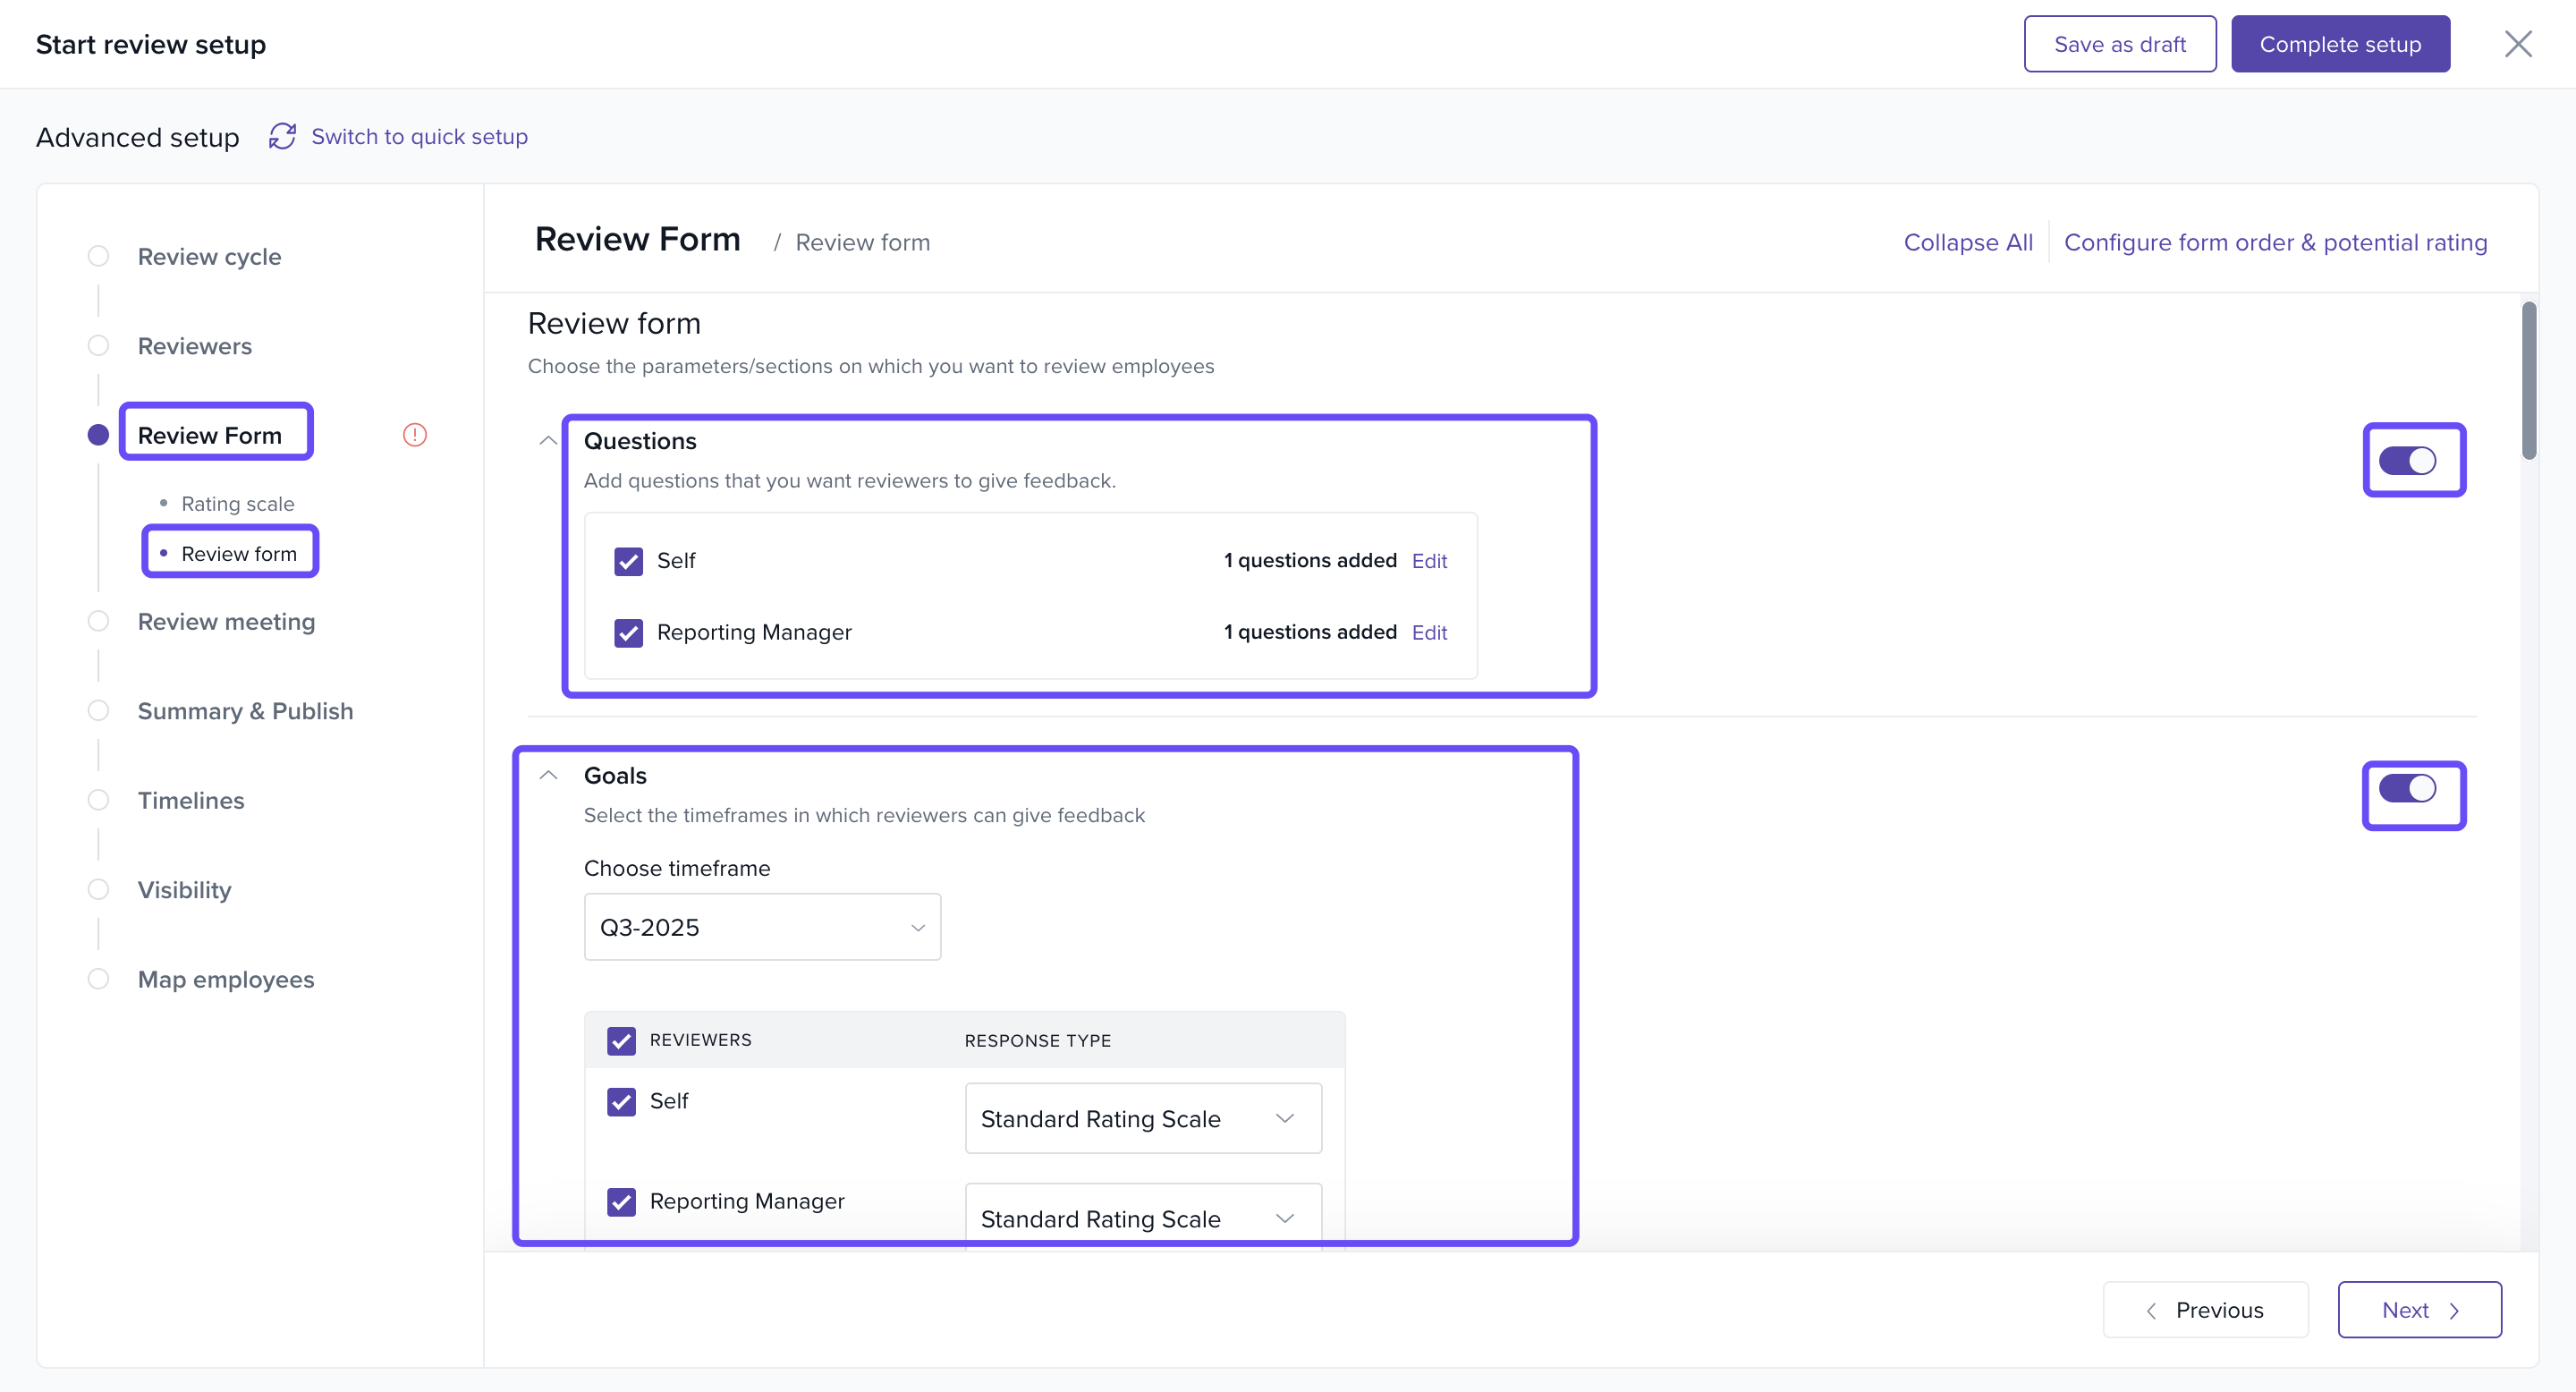Click the Timelines step circle indicator

pos(98,800)
